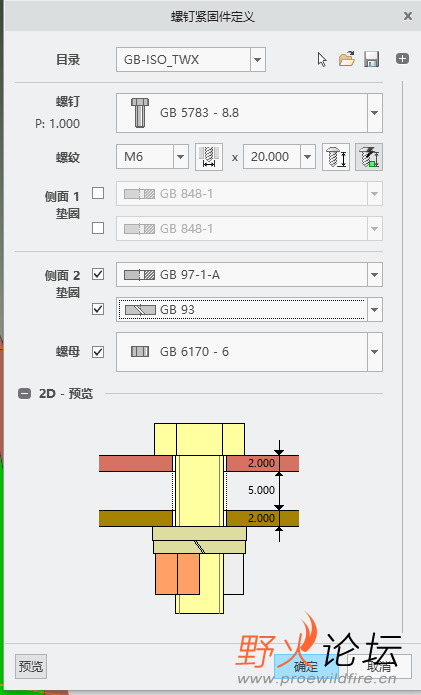Open saved fastener file folder icon
Image resolution: width=421 pixels, height=695 pixels.
(x=347, y=59)
